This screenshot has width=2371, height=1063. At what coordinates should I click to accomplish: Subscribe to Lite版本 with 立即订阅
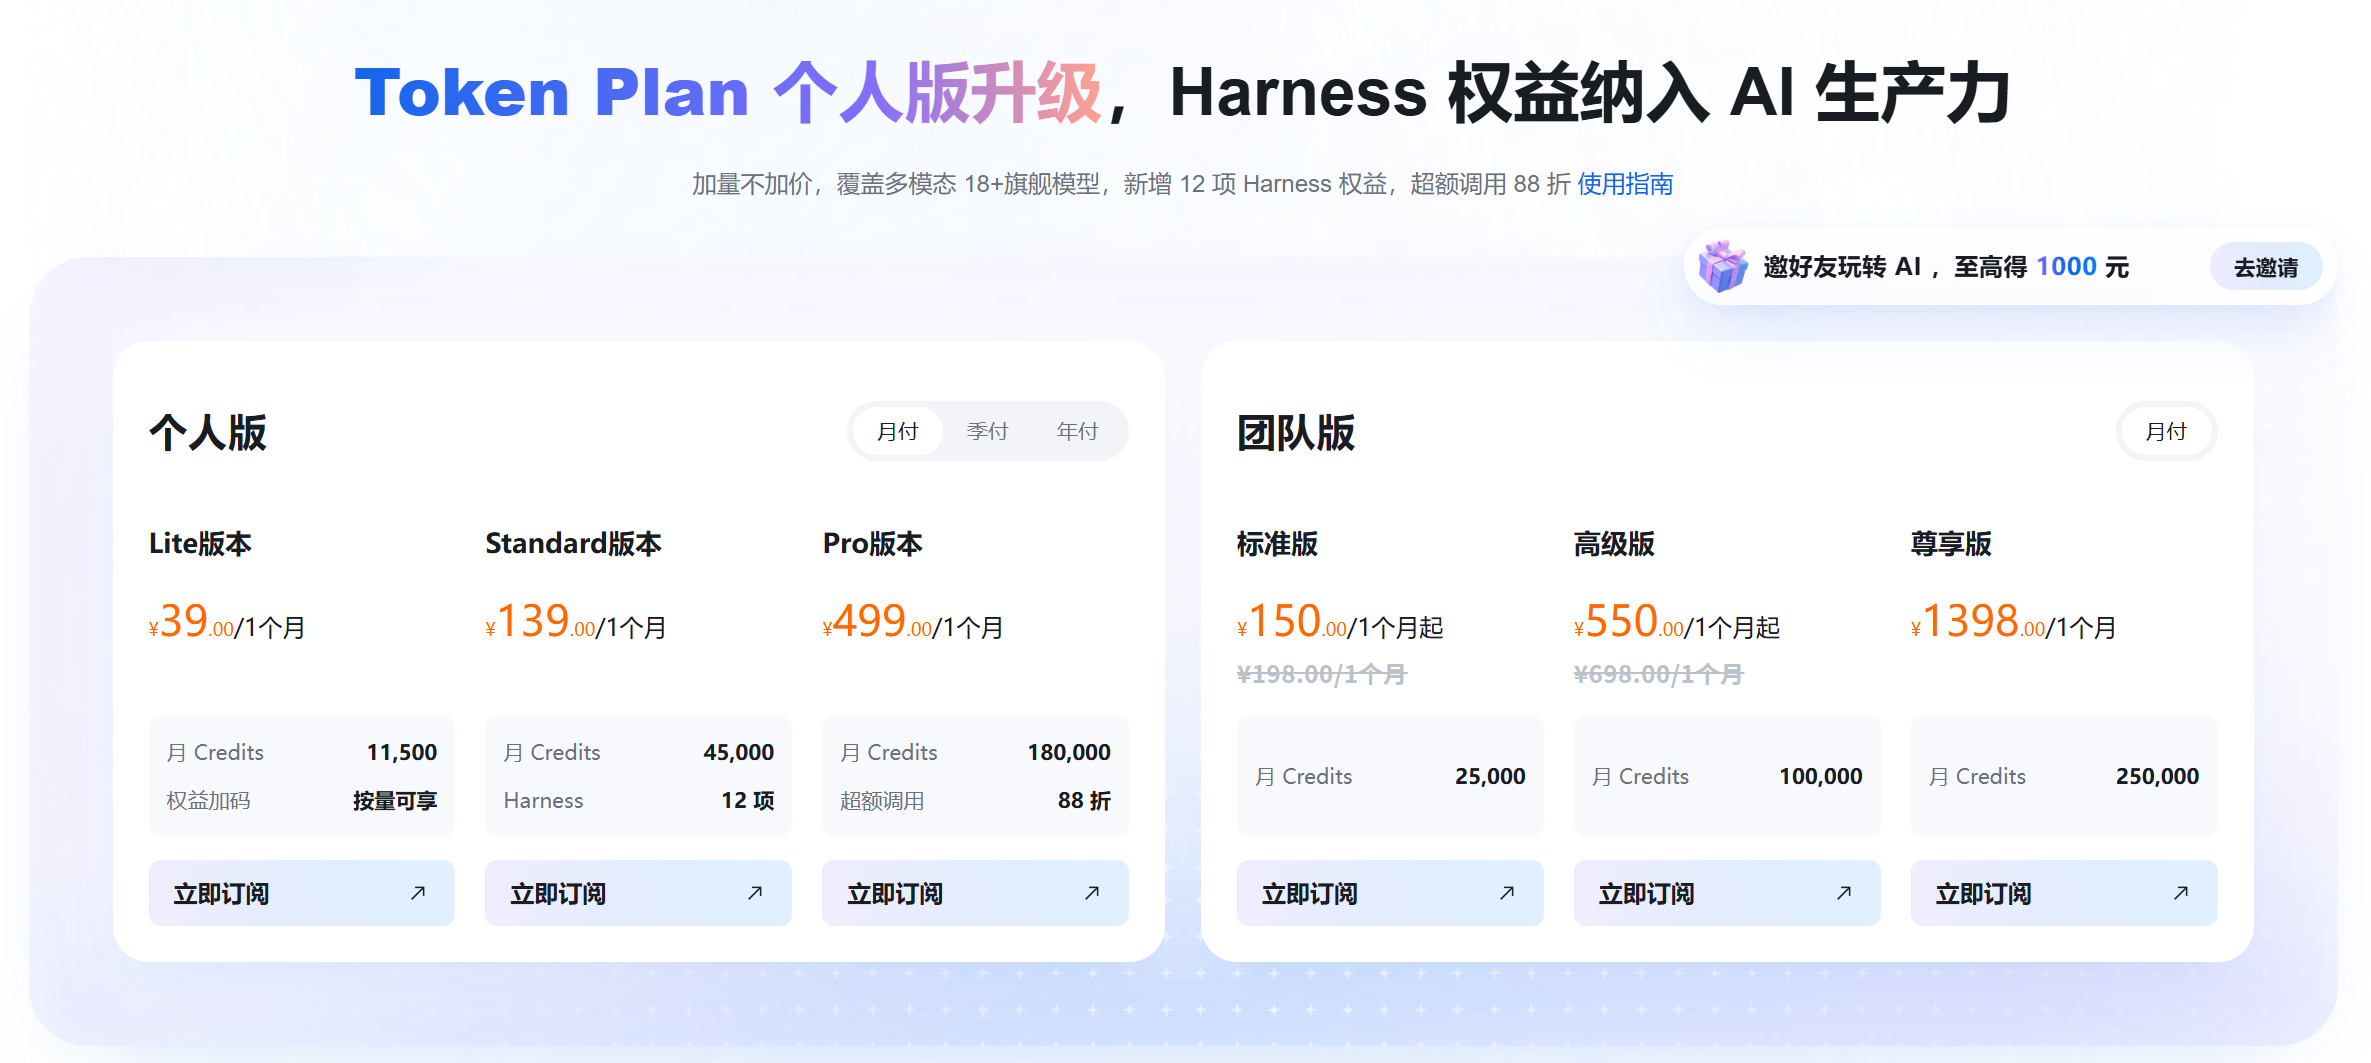tap(302, 893)
